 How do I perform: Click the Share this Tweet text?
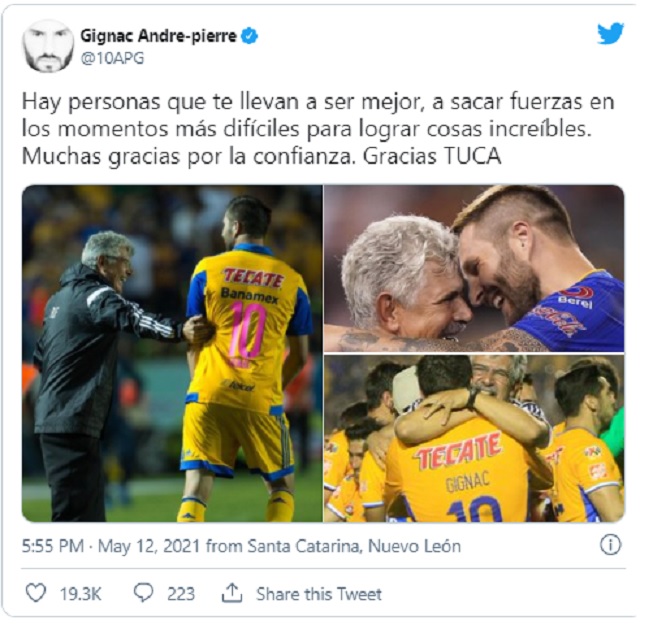coord(319,593)
